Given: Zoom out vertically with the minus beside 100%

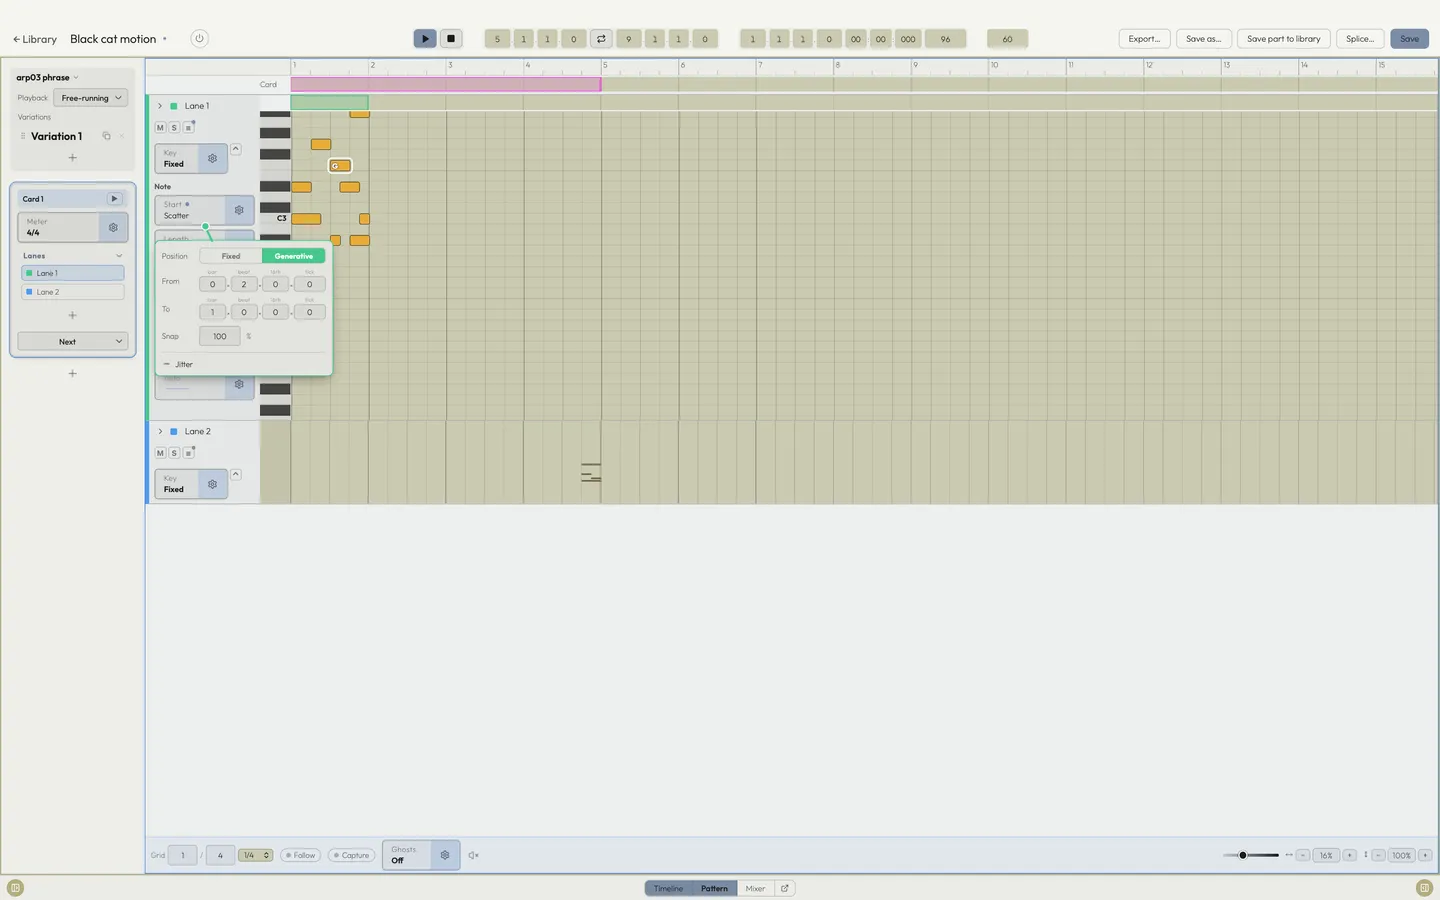Looking at the screenshot, I should pyautogui.click(x=1378, y=855).
